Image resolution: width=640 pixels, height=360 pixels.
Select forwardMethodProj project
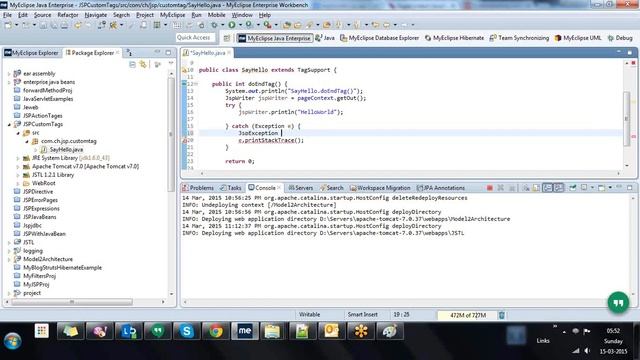click(47, 90)
